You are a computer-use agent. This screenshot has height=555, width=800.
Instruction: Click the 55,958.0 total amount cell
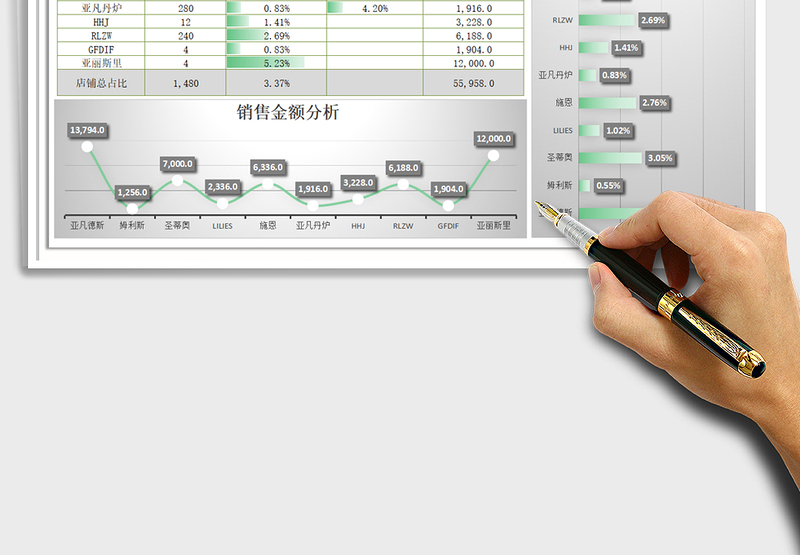473,83
